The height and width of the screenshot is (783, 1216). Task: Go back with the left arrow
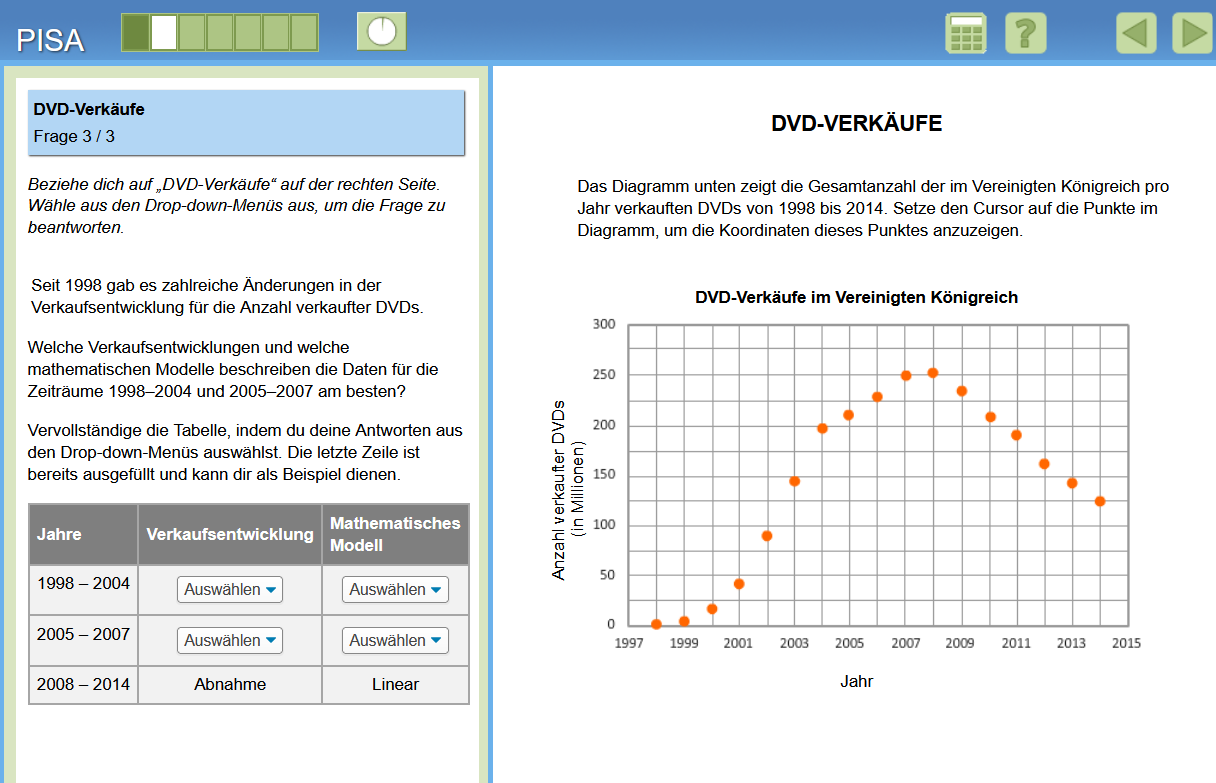pos(1136,34)
